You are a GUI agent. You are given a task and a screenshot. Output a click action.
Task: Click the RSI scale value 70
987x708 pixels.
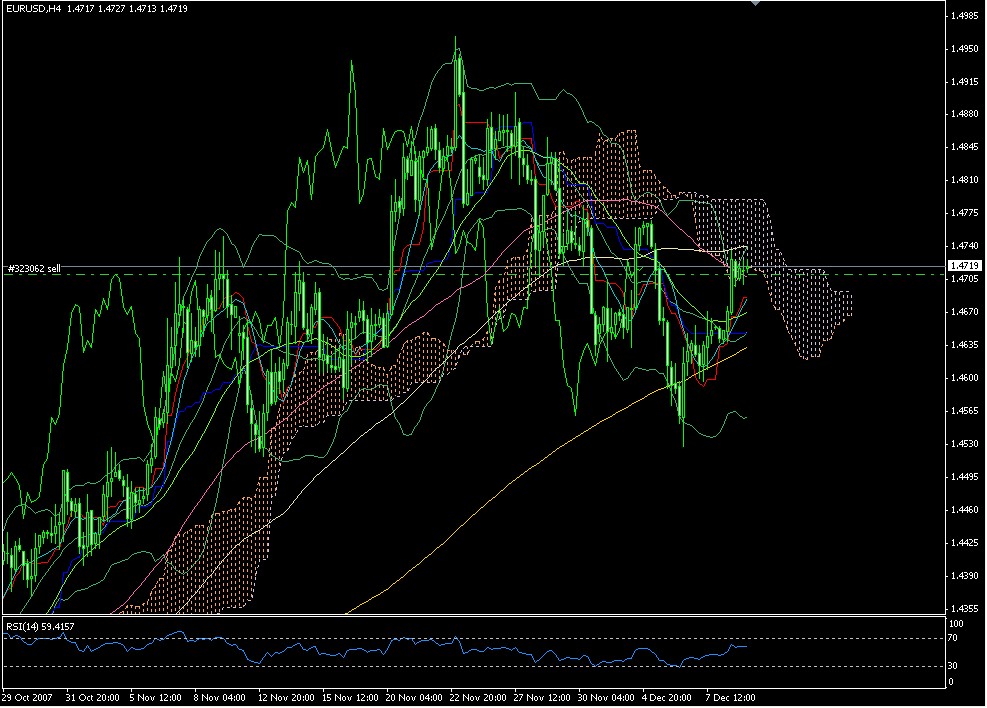pos(953,638)
